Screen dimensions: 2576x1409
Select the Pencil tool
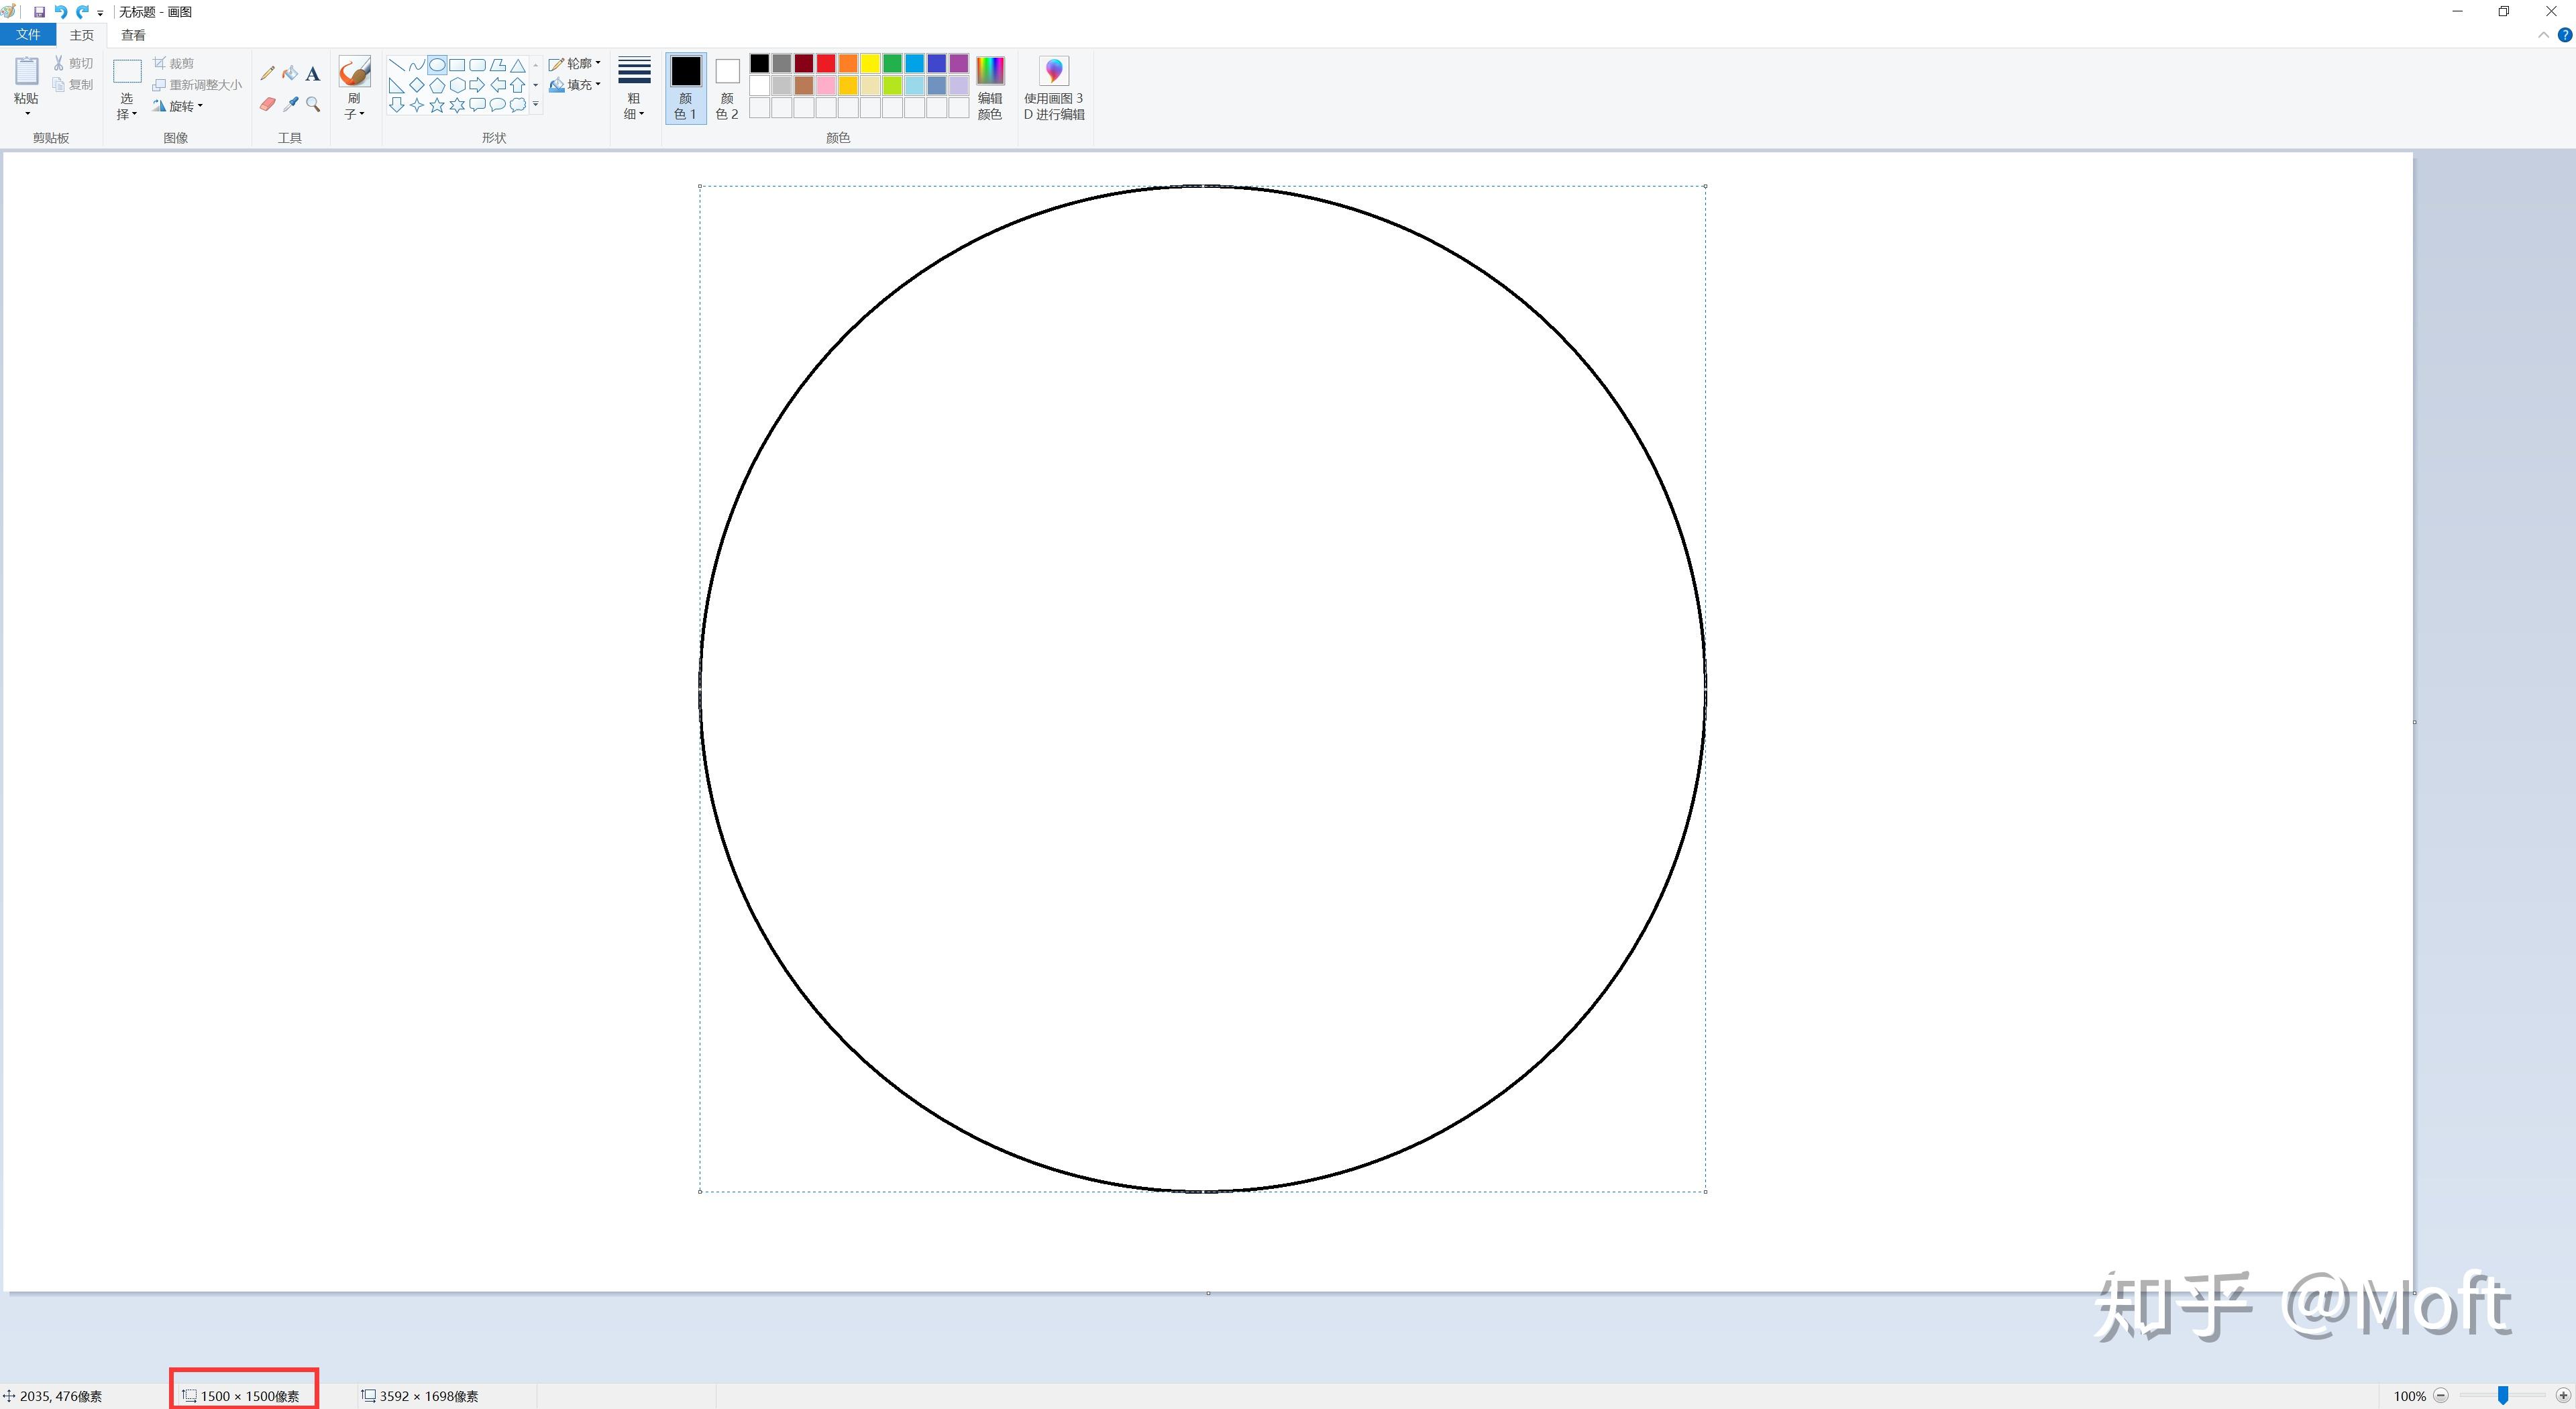click(x=267, y=73)
